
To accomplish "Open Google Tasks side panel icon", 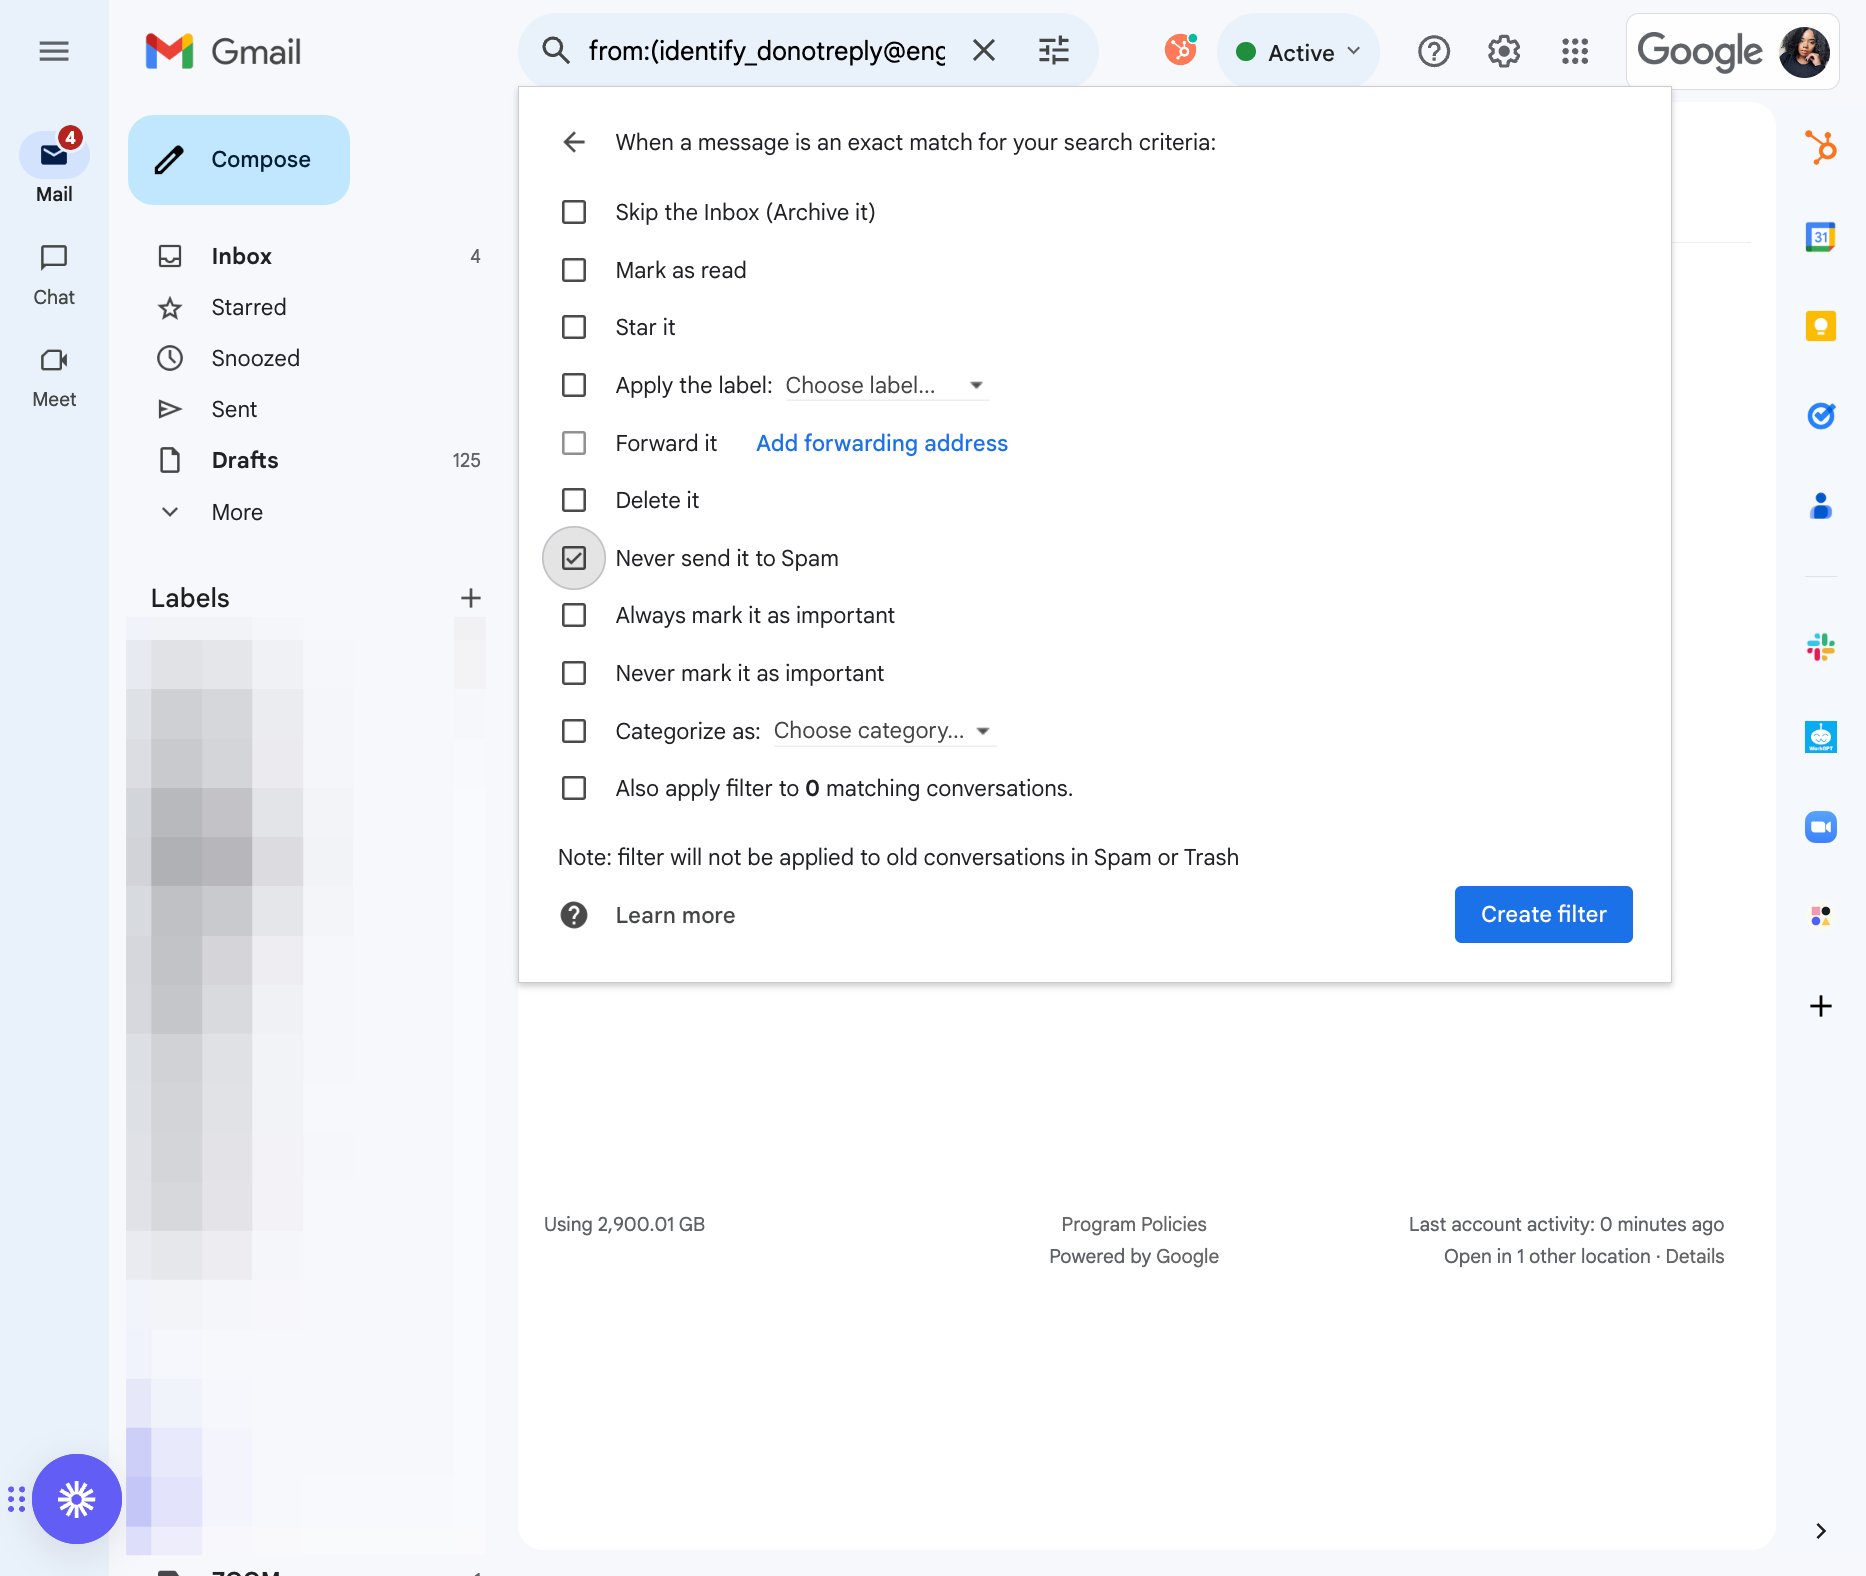I will click(1821, 416).
